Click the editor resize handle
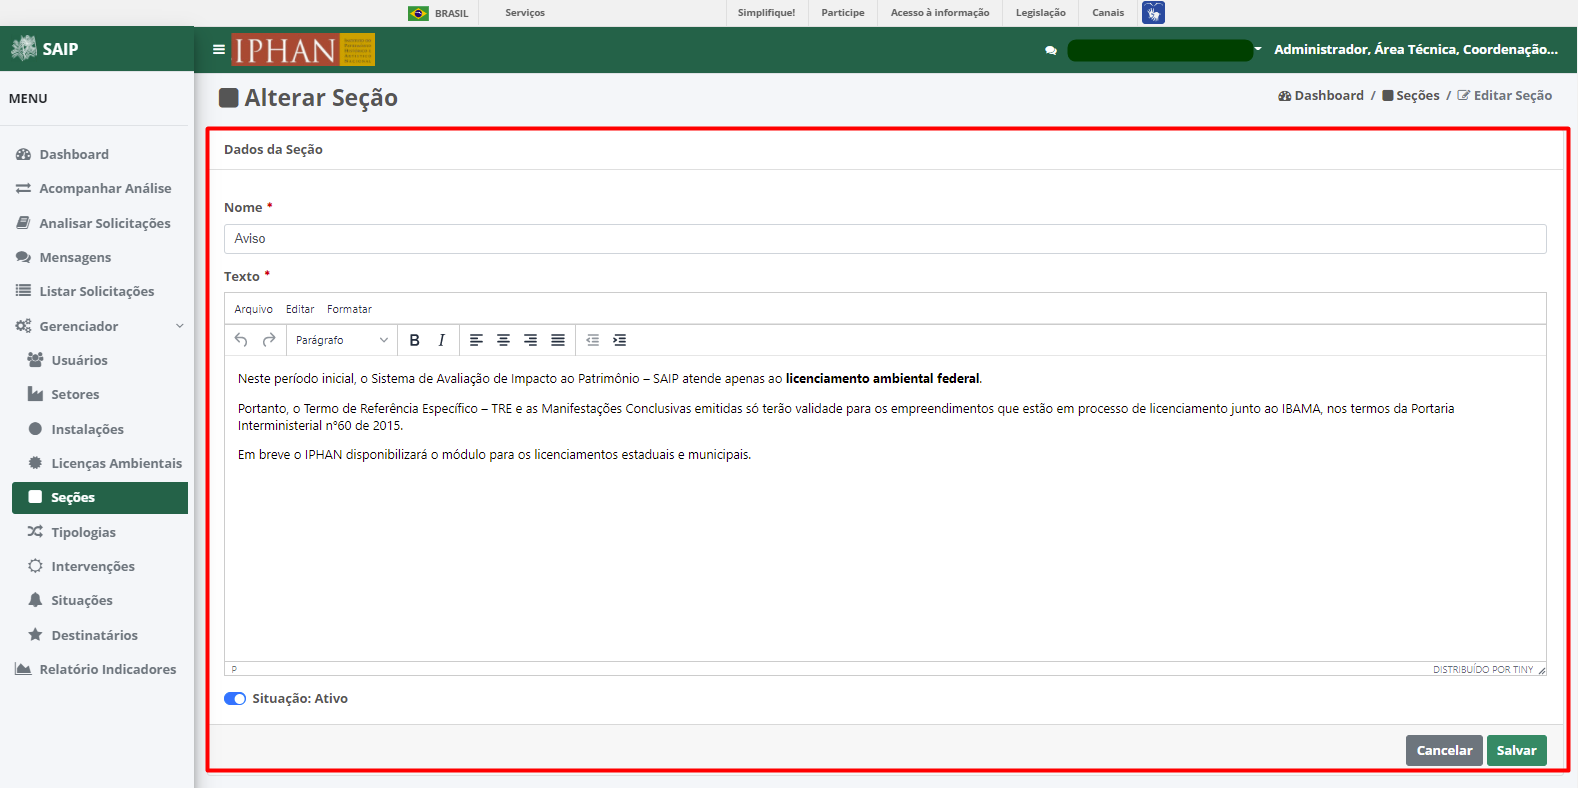1578x788 pixels. tap(1541, 670)
